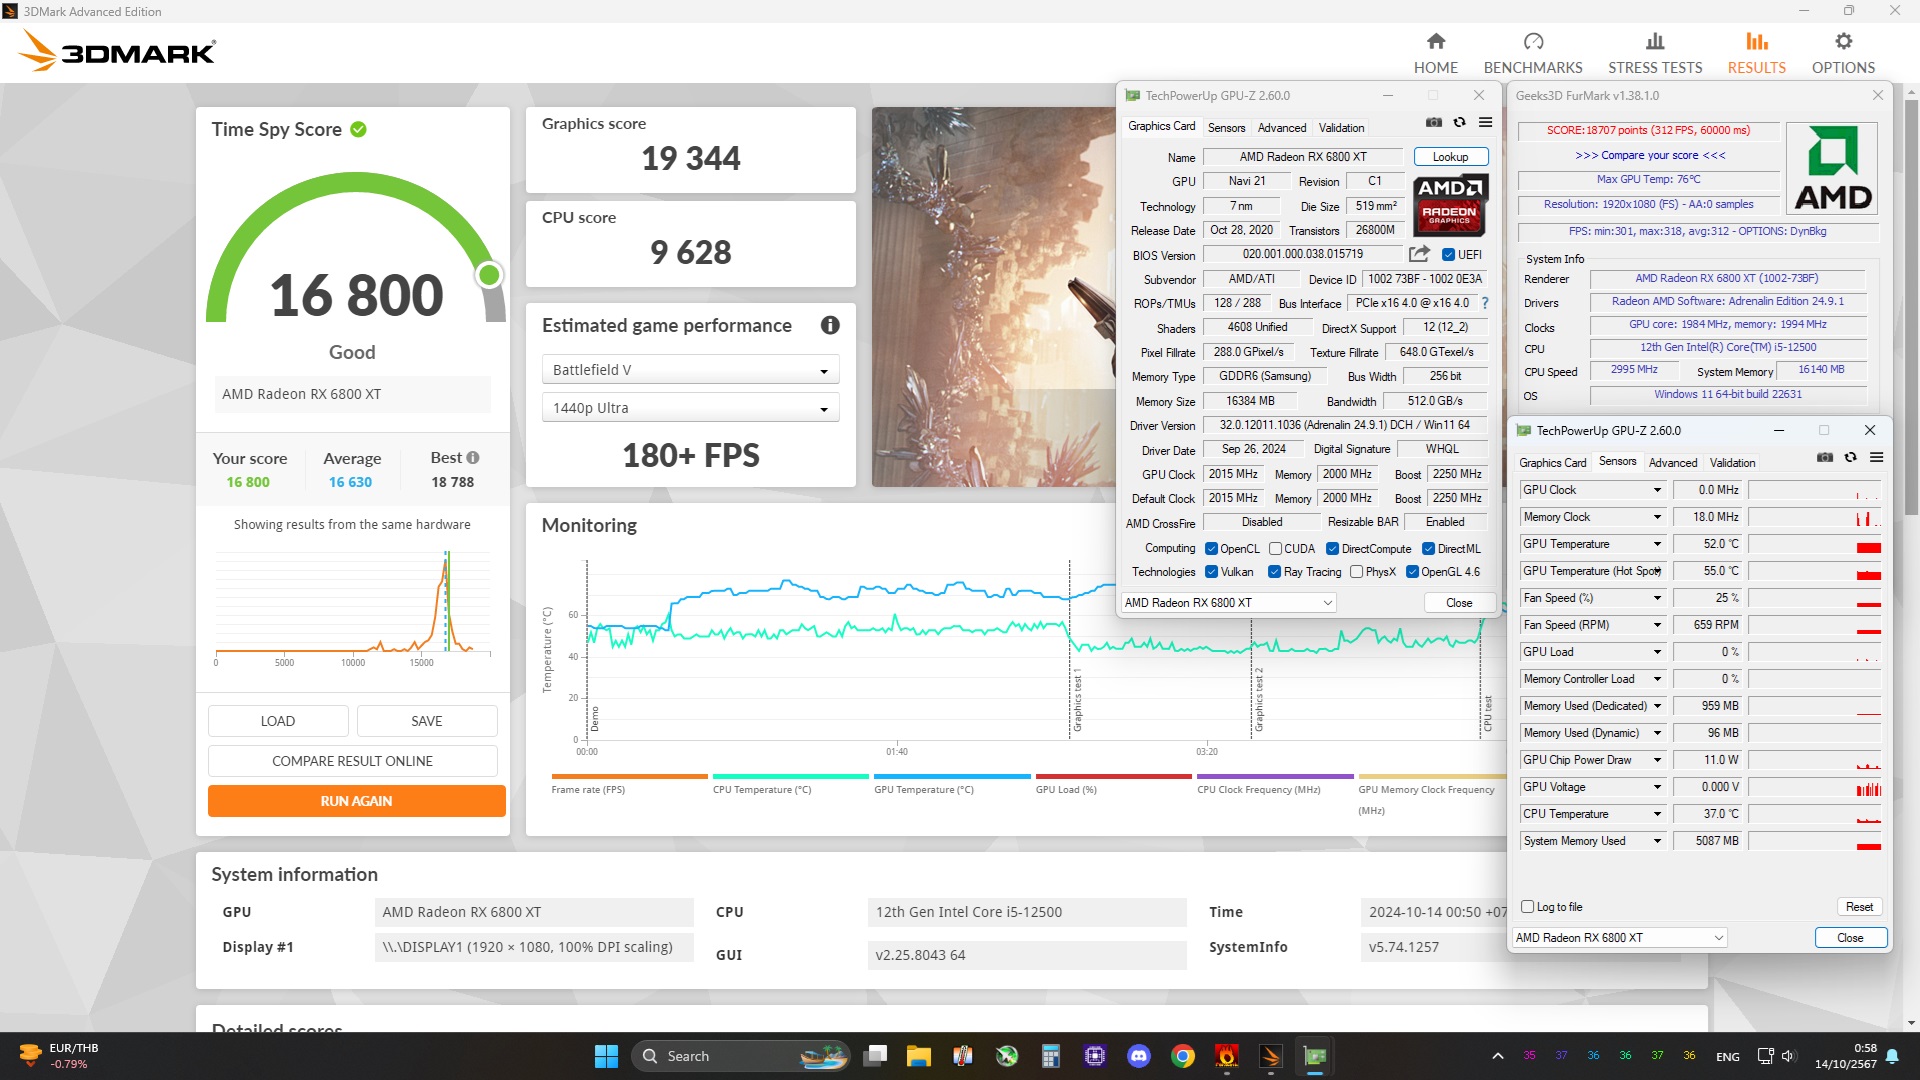Click the GPU-Z screenshot camera icon
Screen dimensions: 1920x1080
[x=1433, y=122]
